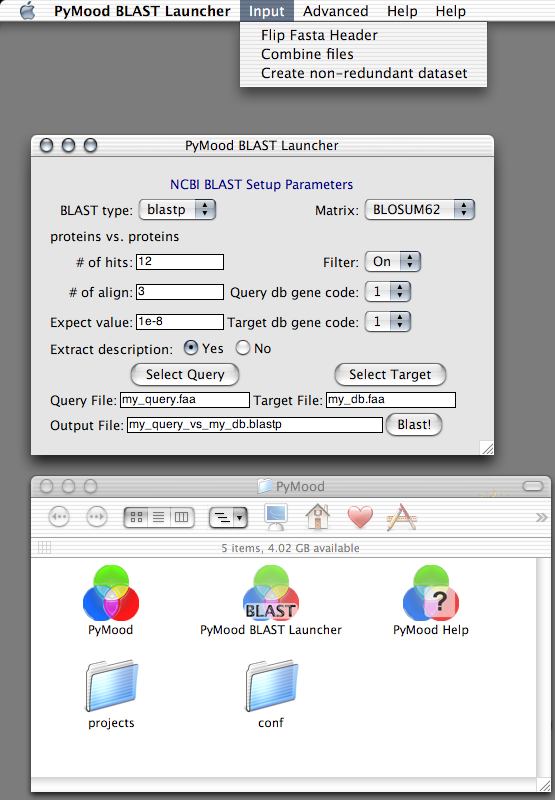The height and width of the screenshot is (800, 555).
Task: Open the Filter On dropdown
Action: [393, 262]
